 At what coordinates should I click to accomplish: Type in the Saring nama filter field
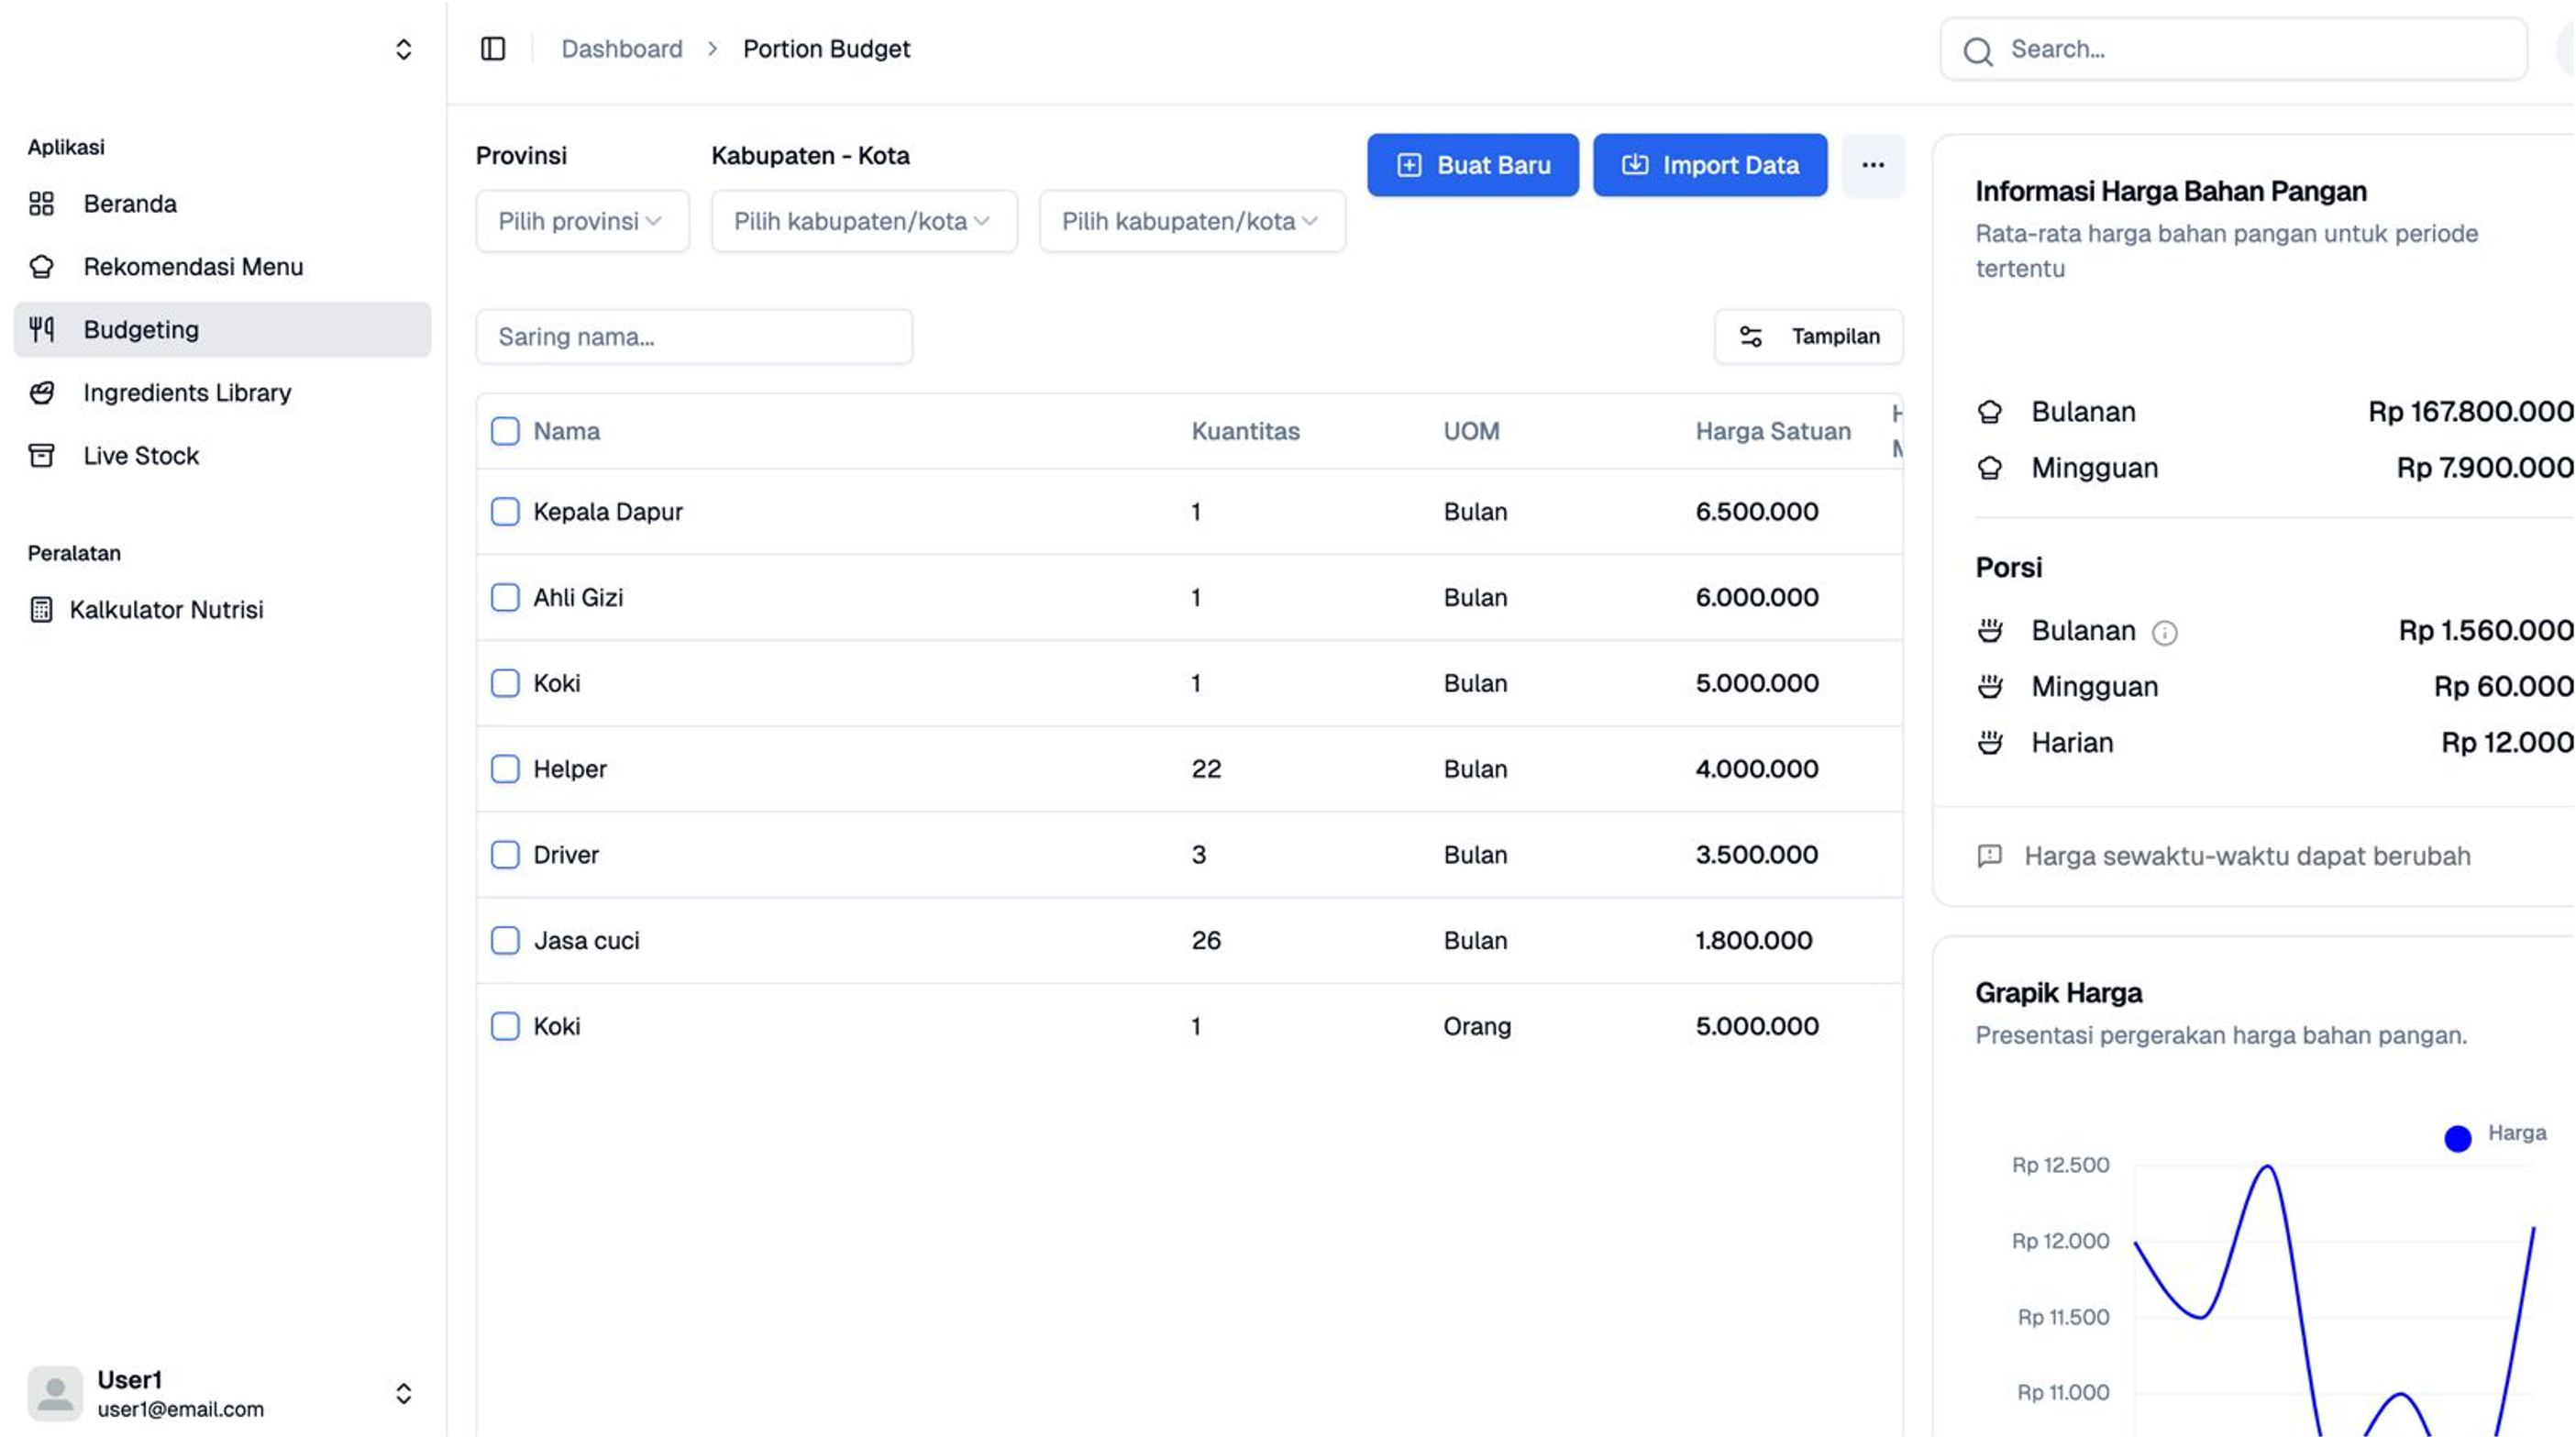click(693, 336)
